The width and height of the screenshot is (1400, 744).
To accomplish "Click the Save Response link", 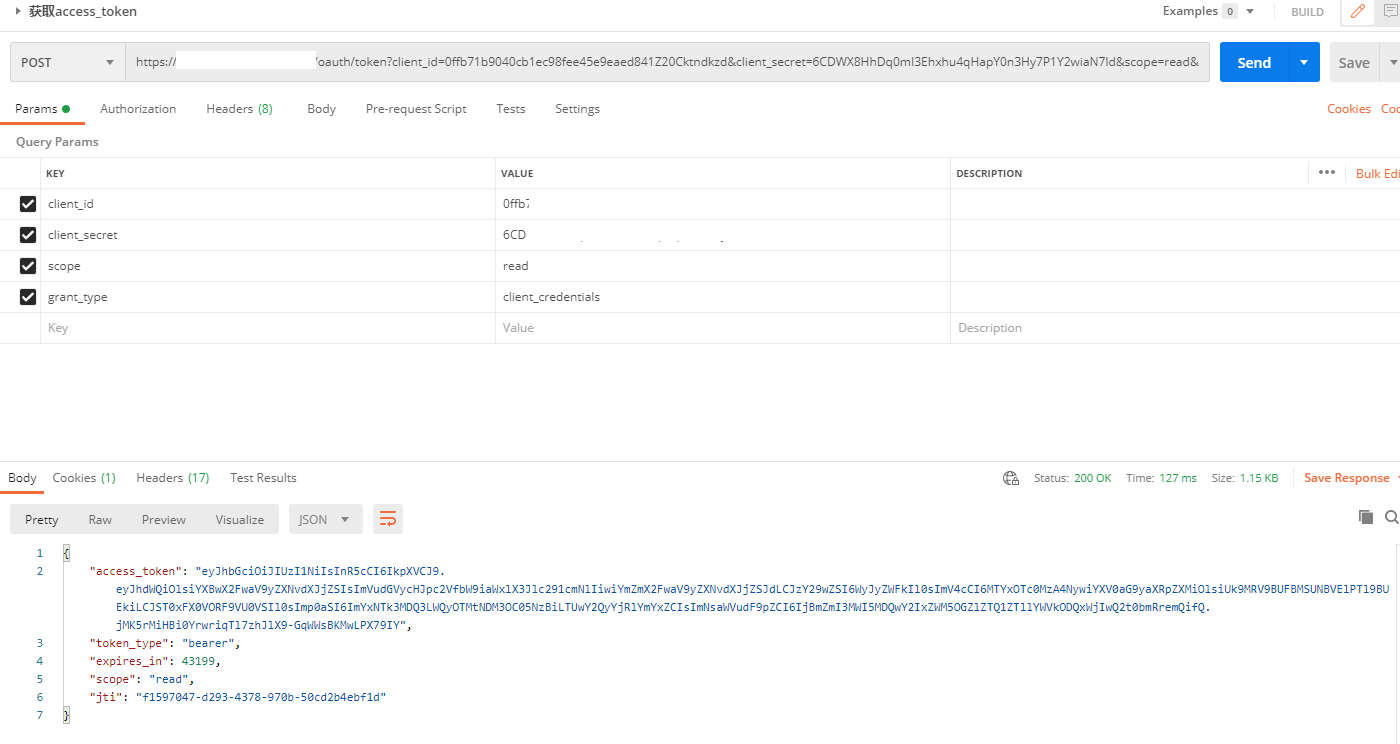I will point(1346,478).
